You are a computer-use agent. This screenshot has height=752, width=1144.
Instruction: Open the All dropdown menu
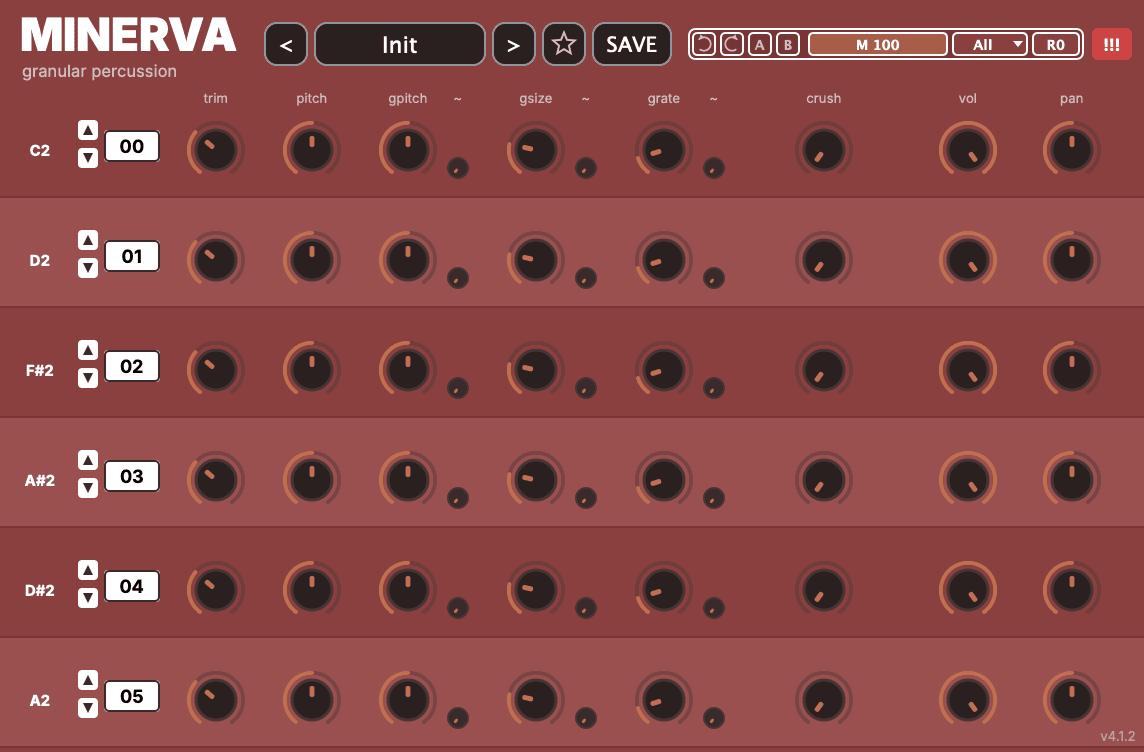pyautogui.click(x=990, y=44)
